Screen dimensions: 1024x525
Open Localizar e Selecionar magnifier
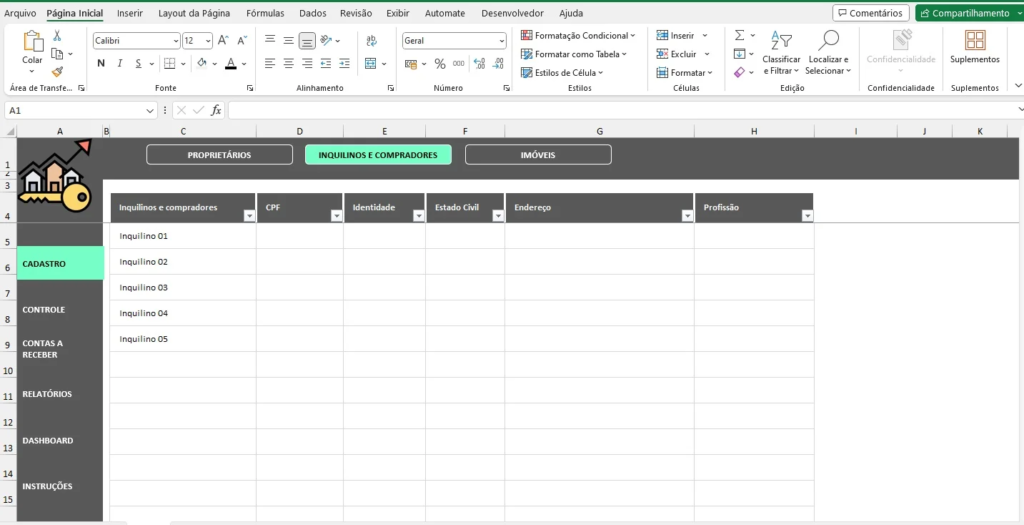828,51
